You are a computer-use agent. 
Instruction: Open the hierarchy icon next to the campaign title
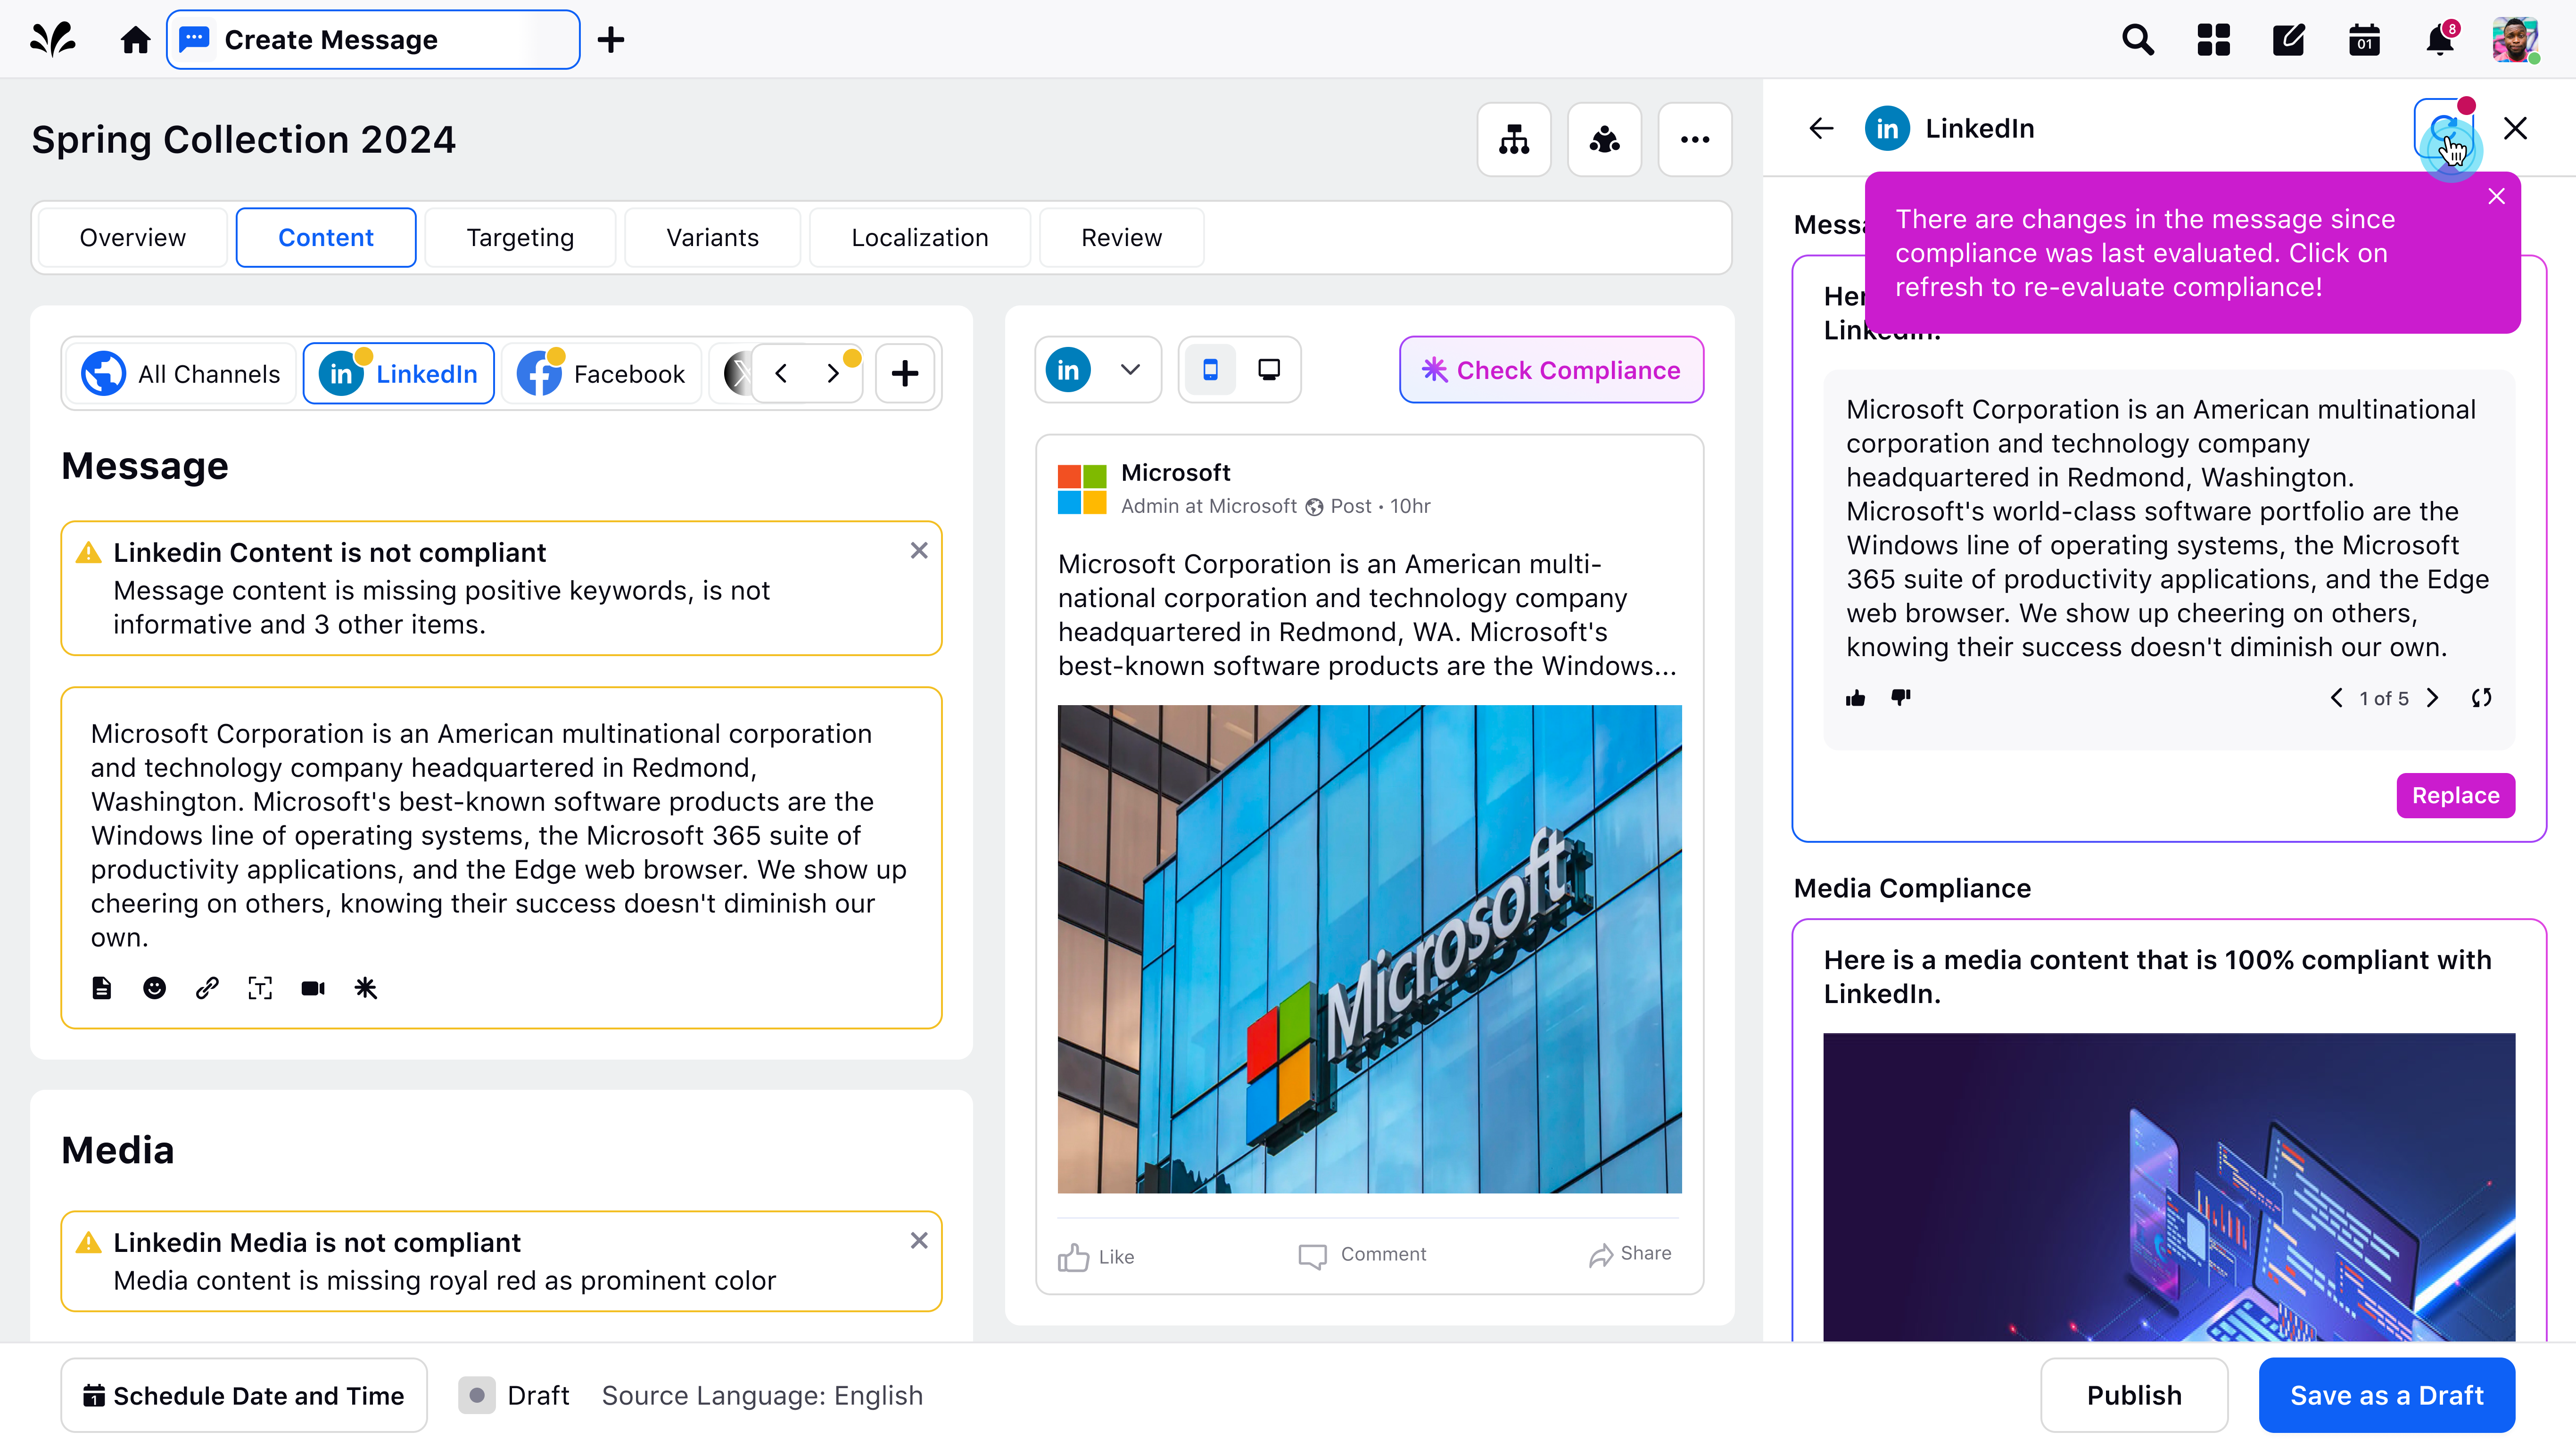(1513, 139)
